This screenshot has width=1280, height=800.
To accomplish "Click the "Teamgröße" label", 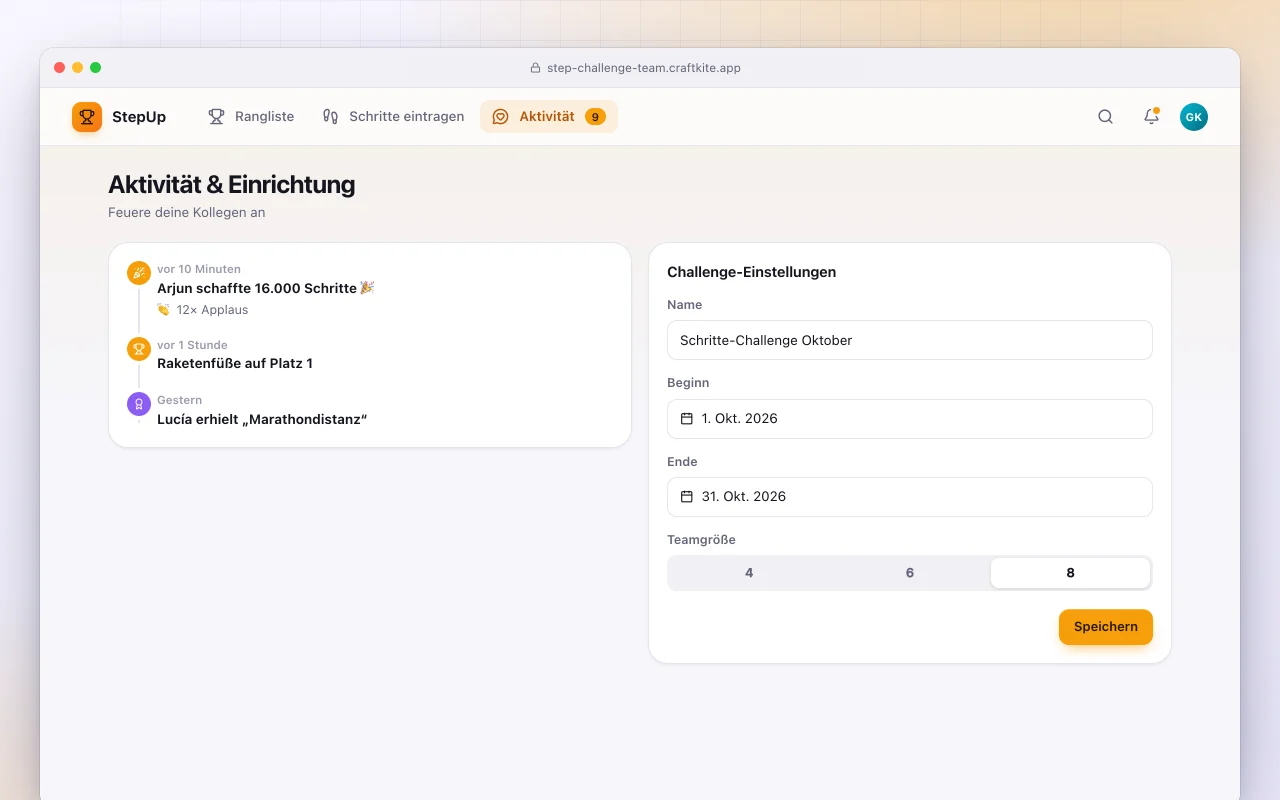I will point(701,540).
